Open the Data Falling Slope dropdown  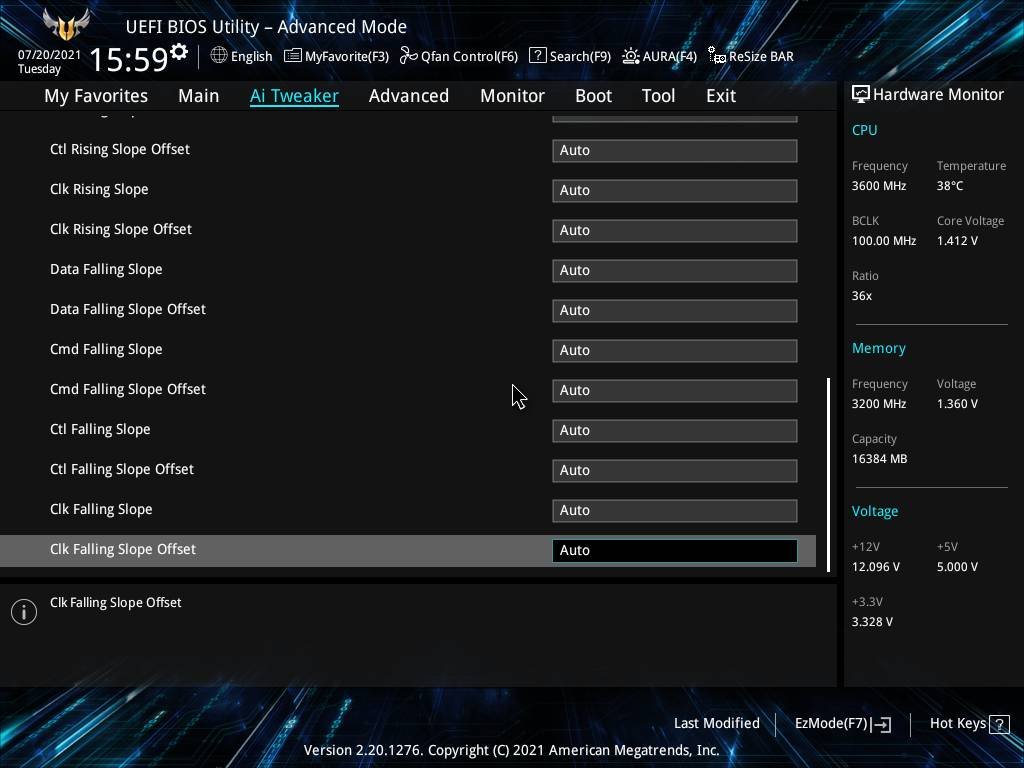(674, 270)
